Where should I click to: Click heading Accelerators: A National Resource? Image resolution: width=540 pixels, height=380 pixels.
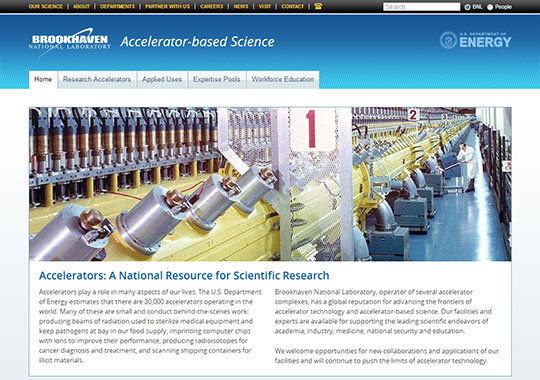point(184,276)
